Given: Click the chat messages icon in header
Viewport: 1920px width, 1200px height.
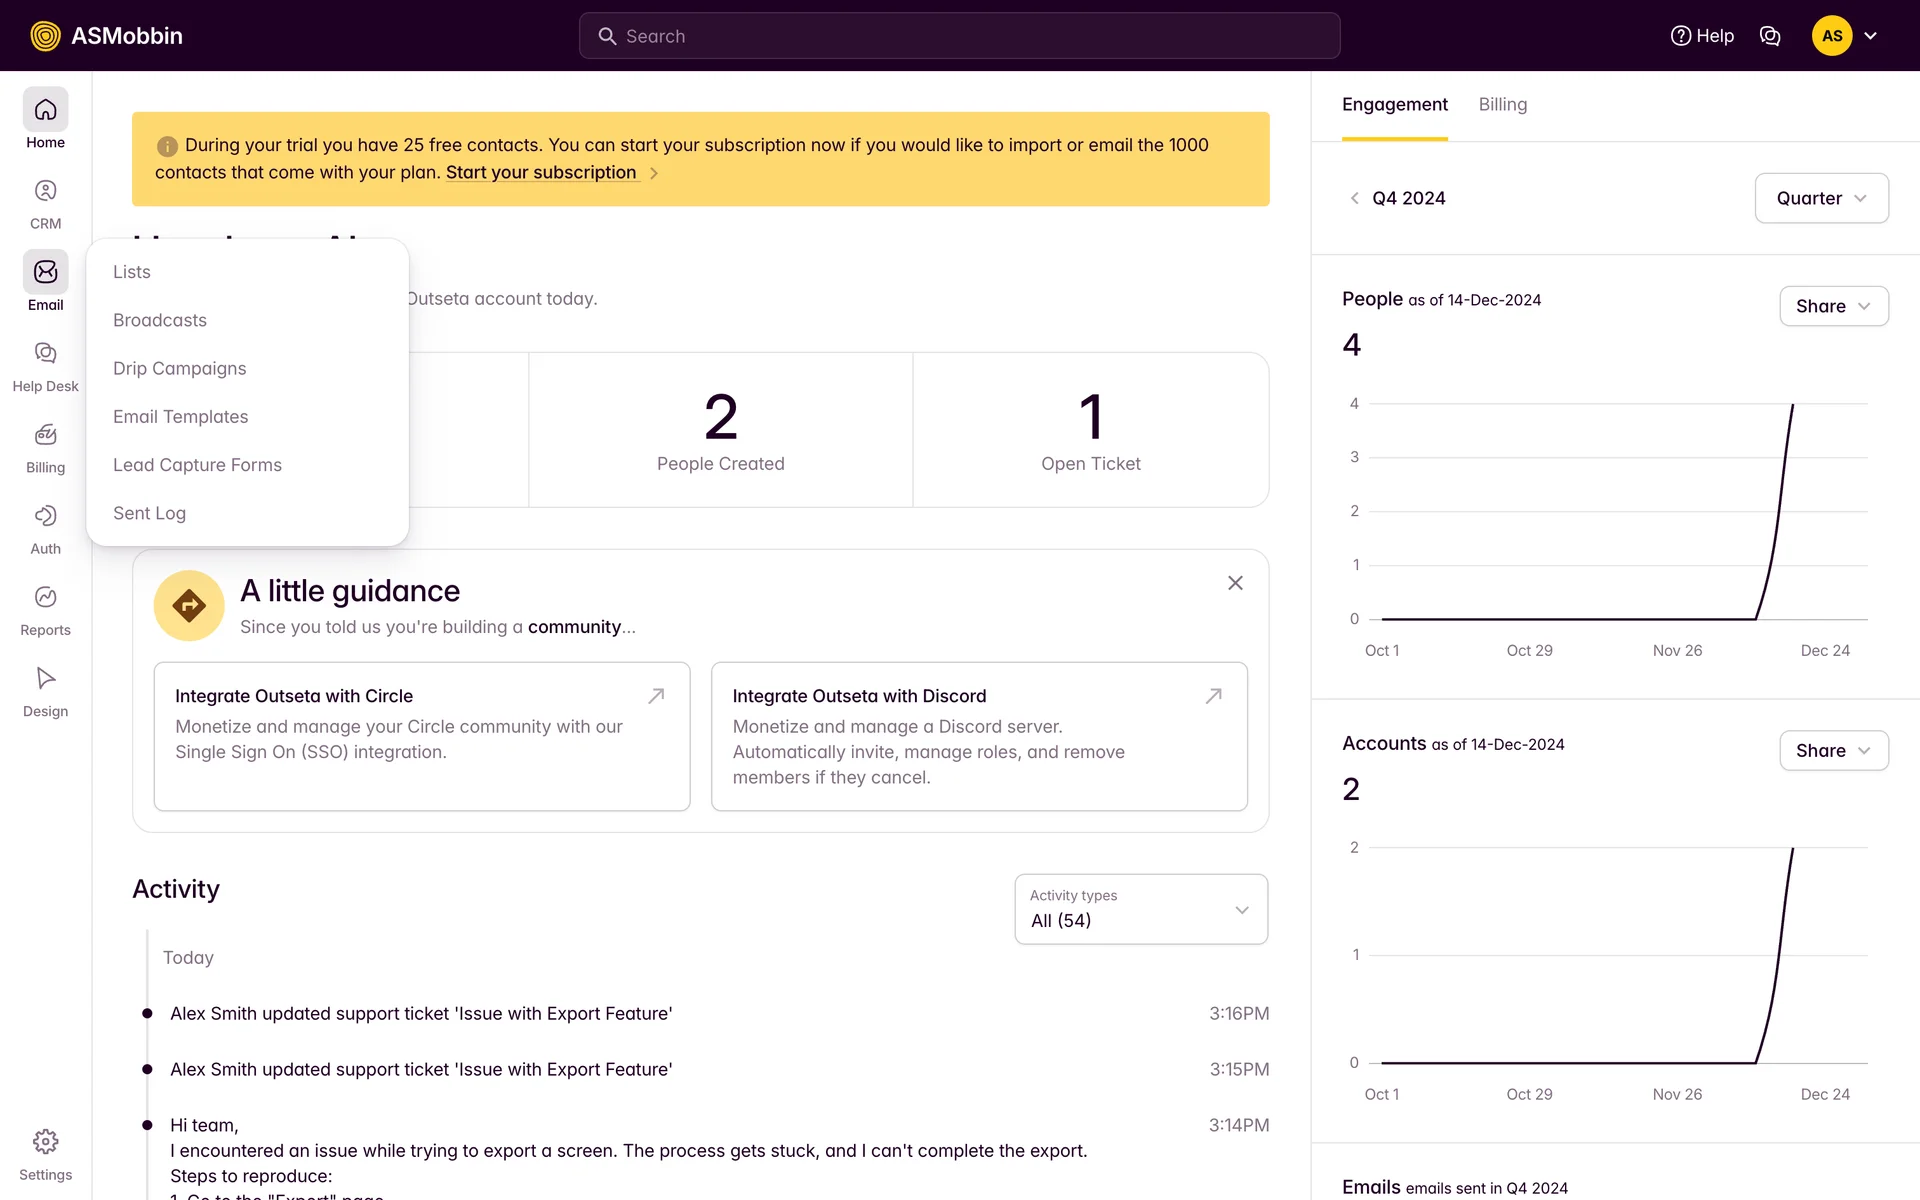Looking at the screenshot, I should click(x=1770, y=36).
